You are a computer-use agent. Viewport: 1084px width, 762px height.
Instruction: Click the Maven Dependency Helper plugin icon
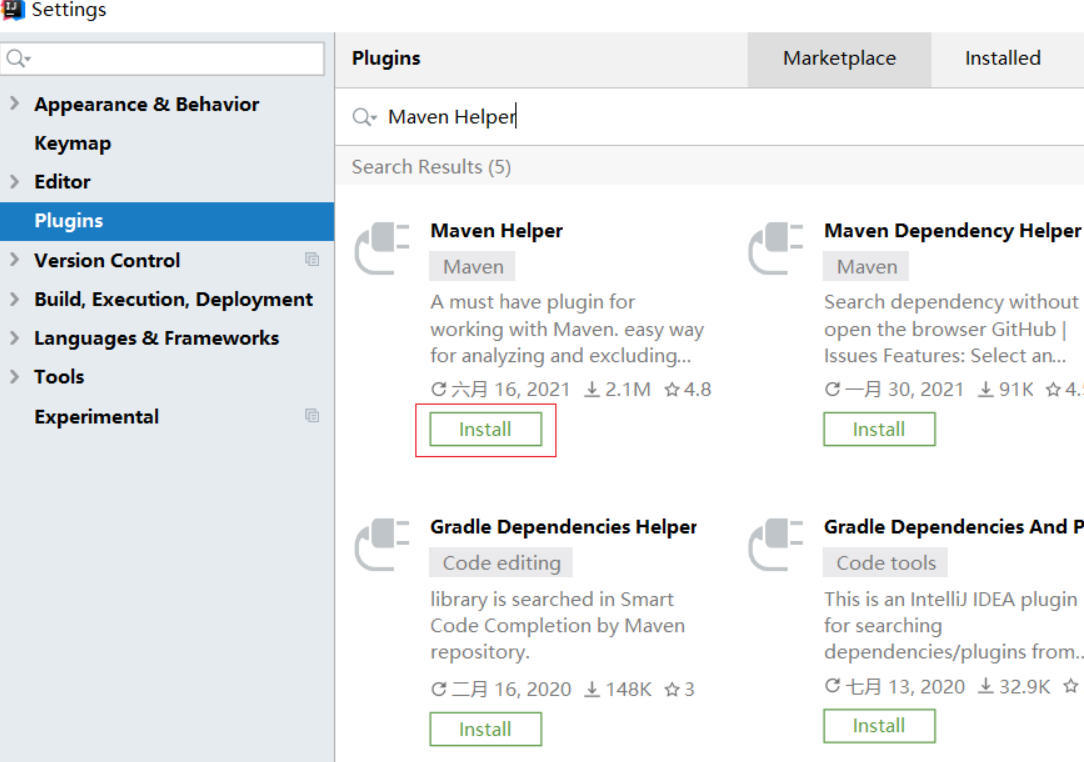tap(775, 248)
